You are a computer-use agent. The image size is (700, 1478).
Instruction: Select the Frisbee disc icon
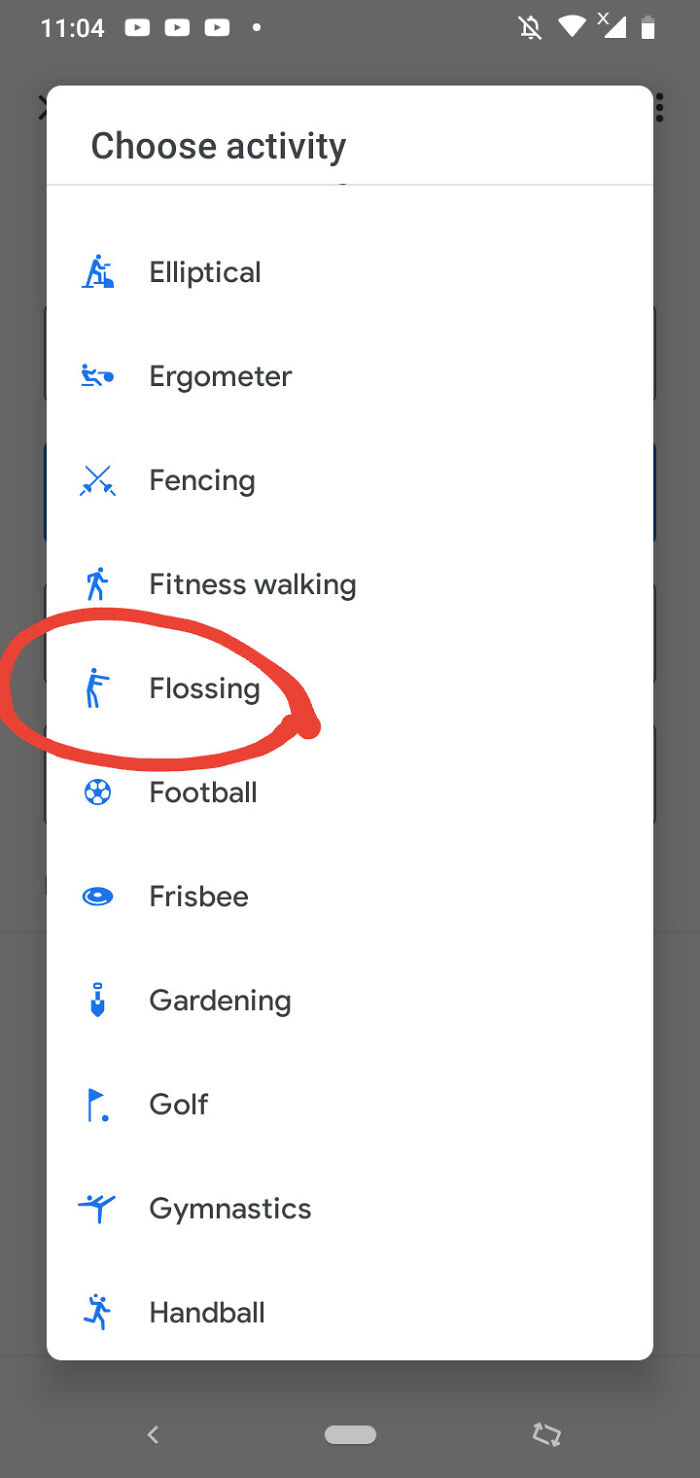96,895
